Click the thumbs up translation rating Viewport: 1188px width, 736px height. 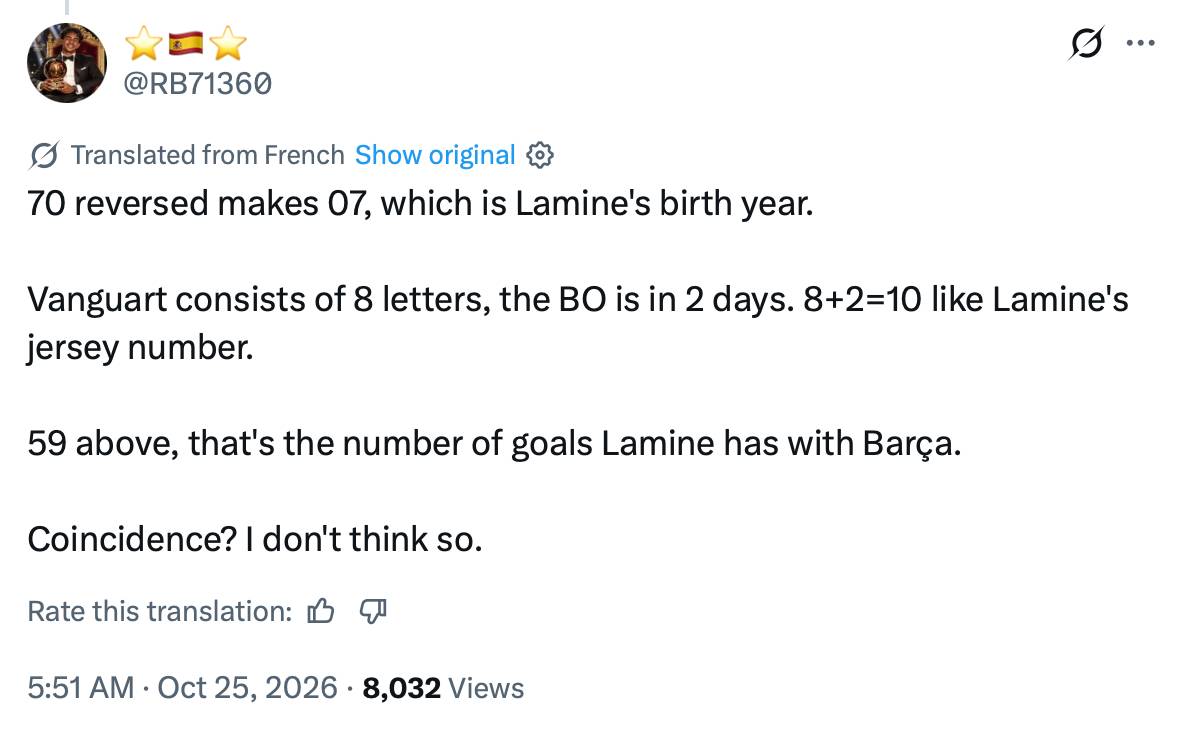point(321,611)
